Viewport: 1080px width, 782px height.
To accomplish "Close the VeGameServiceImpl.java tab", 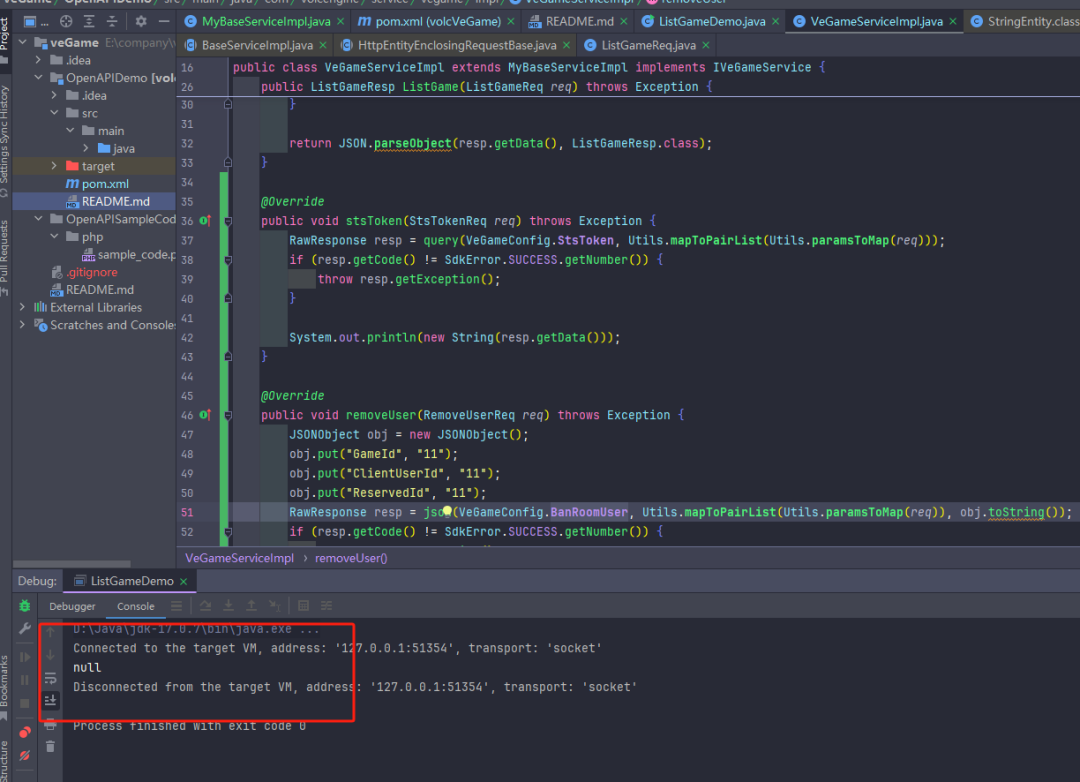I will tap(953, 22).
